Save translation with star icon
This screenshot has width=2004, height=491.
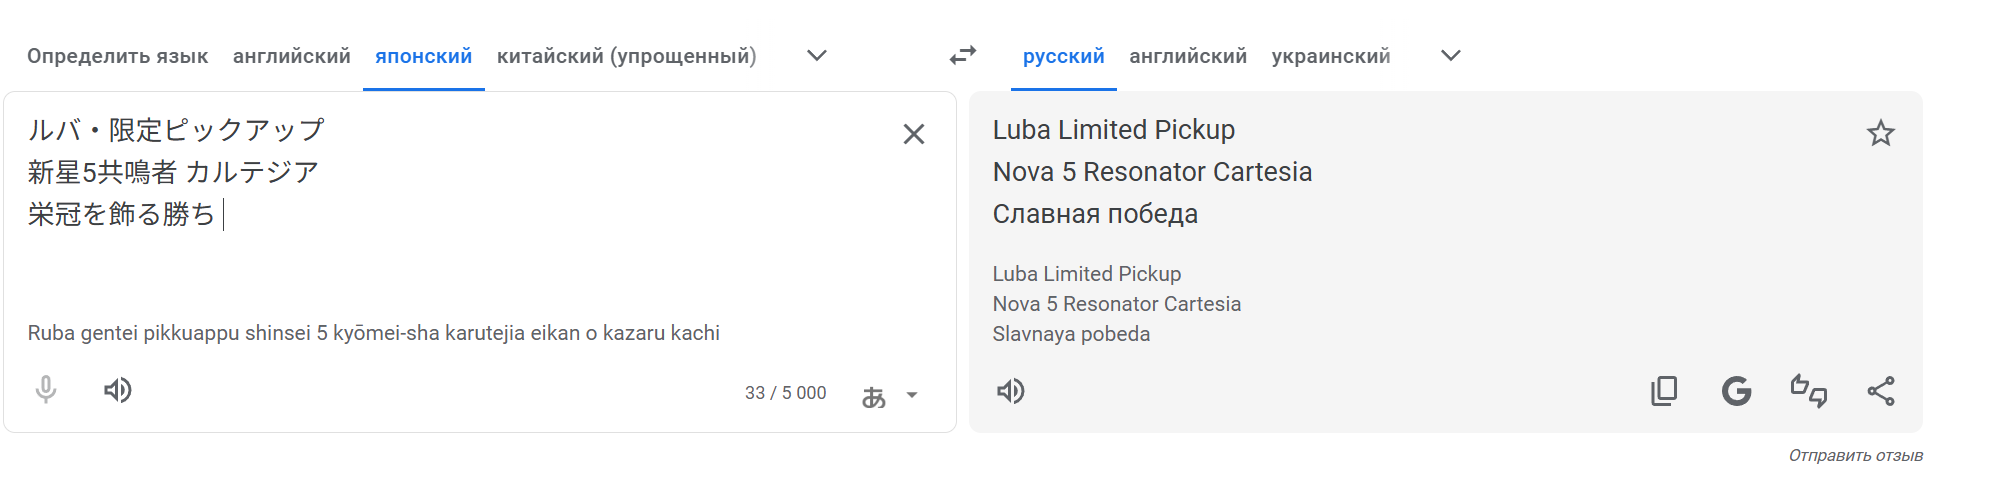(1881, 133)
